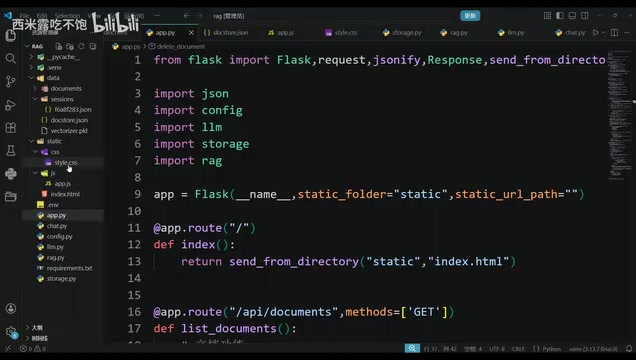Screen dimensions: 636x360
Task: Toggle the secondary side bar
Action: [584, 15]
